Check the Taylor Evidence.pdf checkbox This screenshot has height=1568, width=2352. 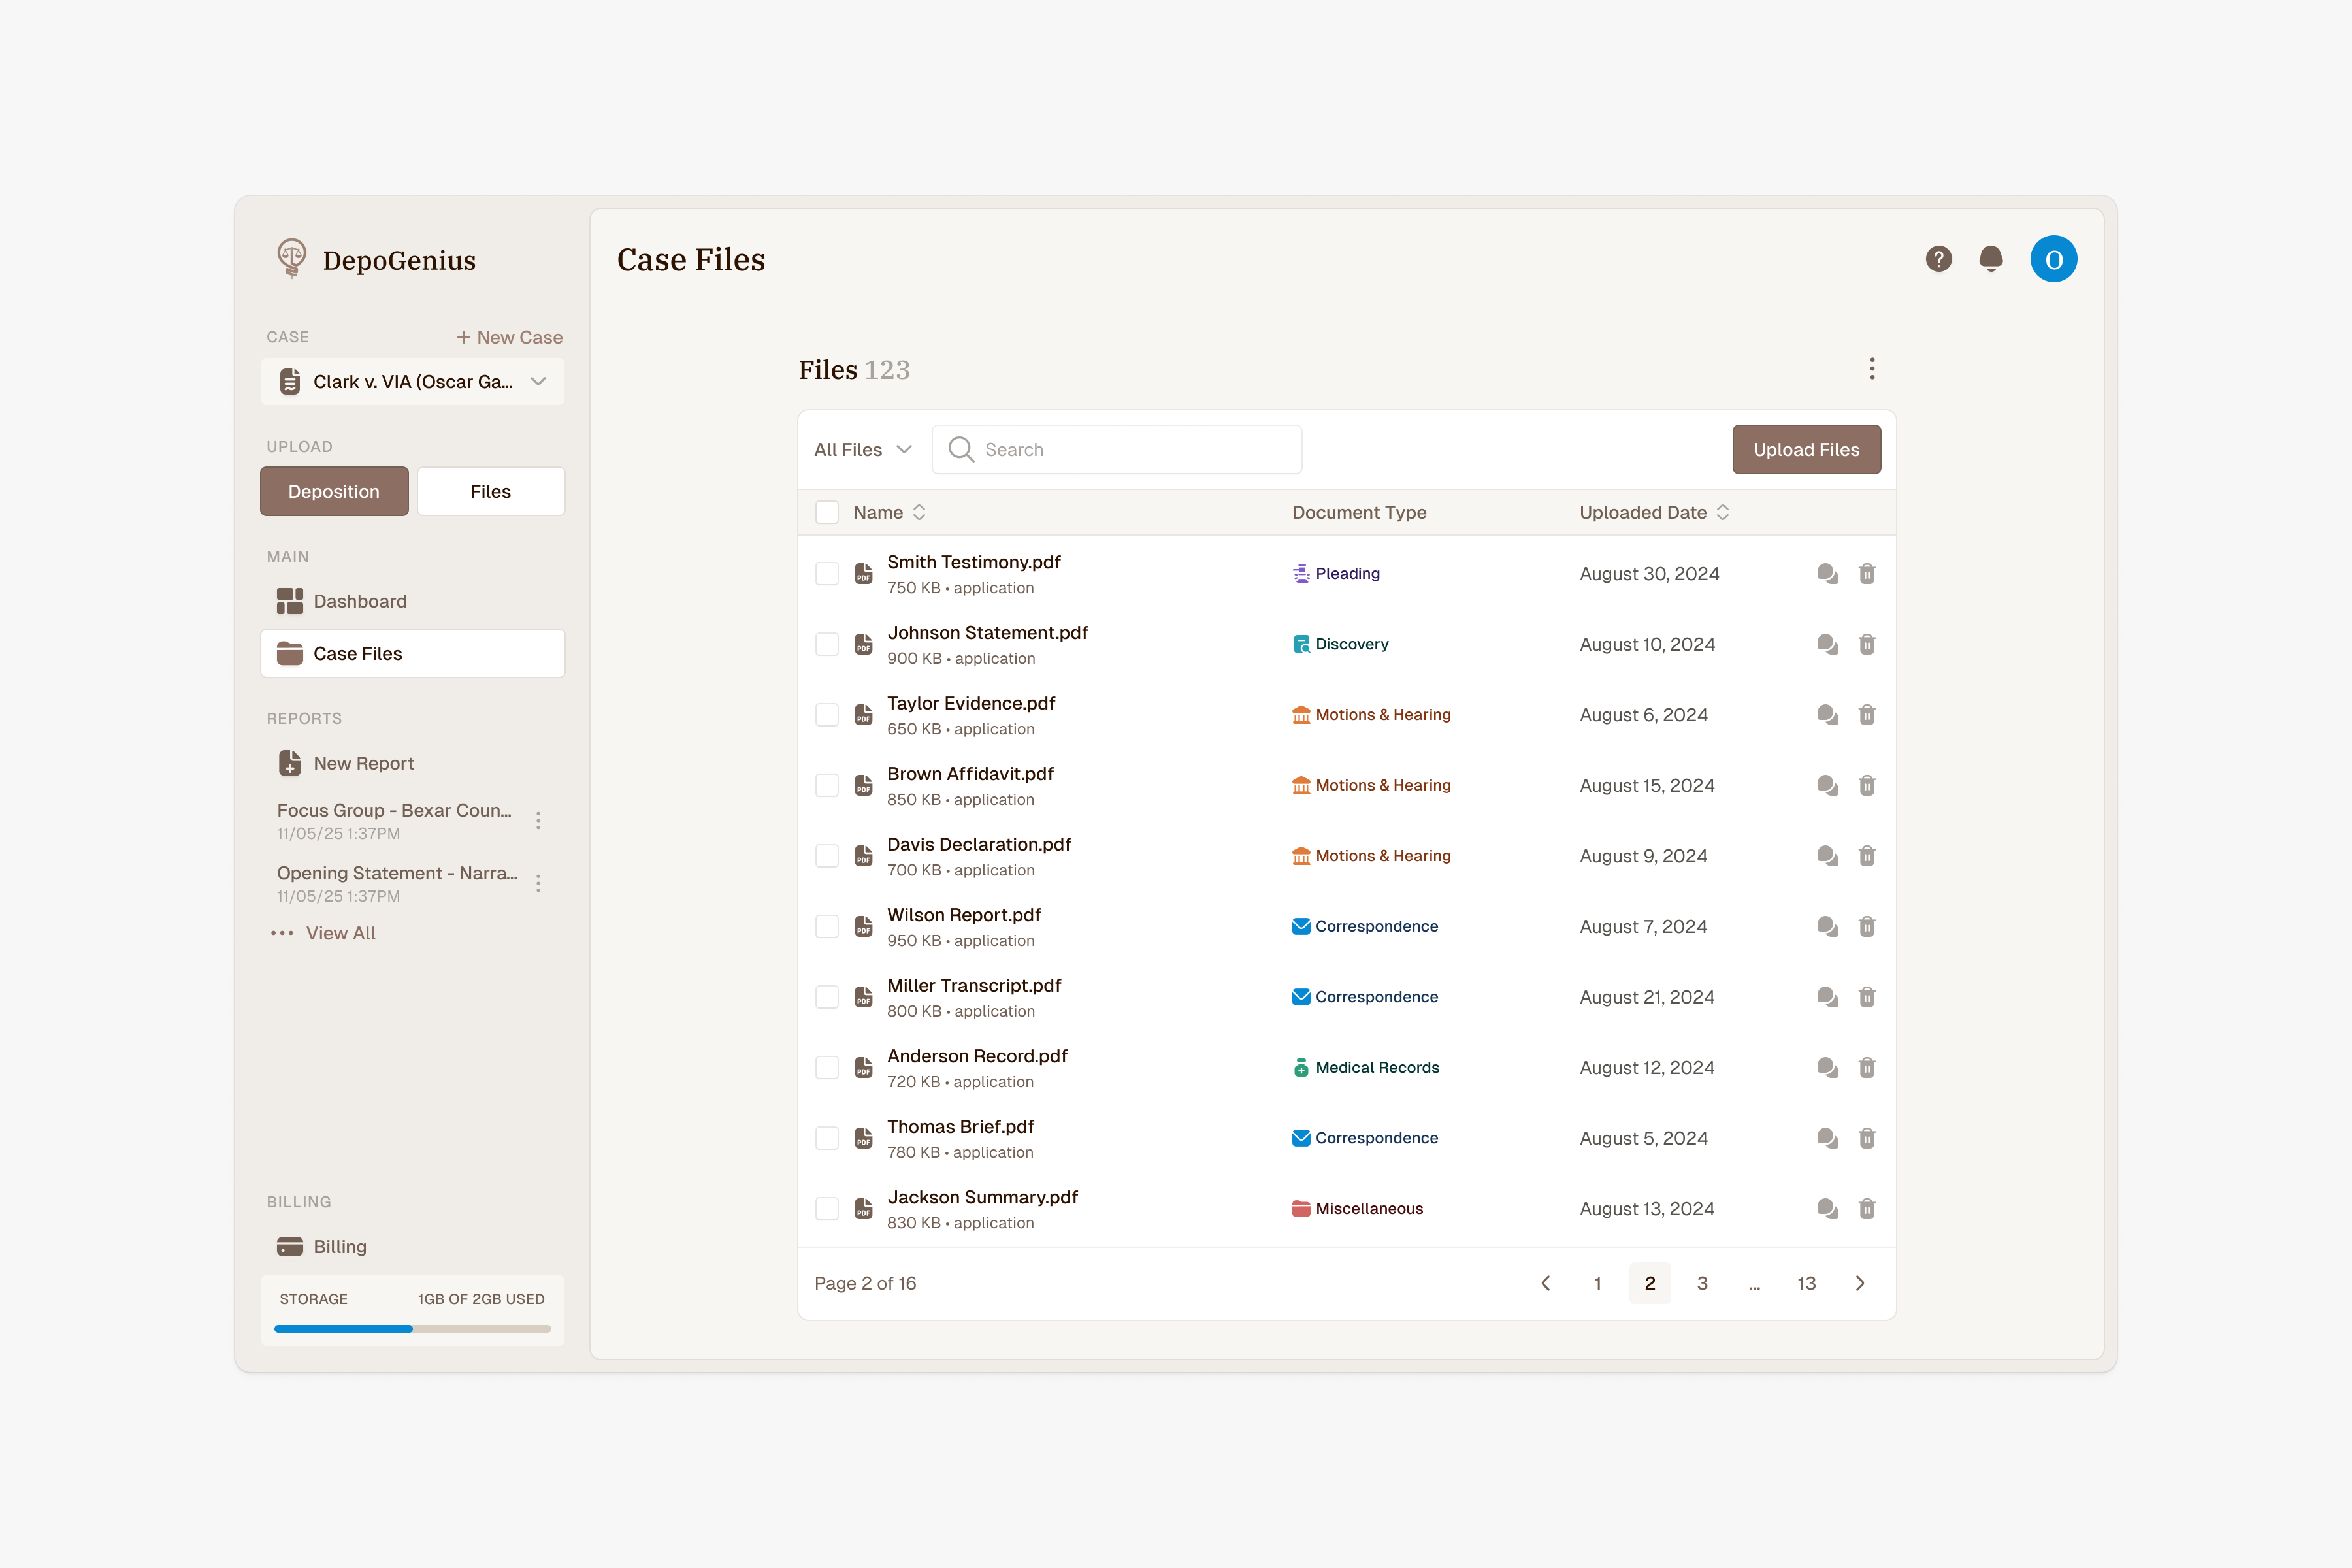(827, 715)
